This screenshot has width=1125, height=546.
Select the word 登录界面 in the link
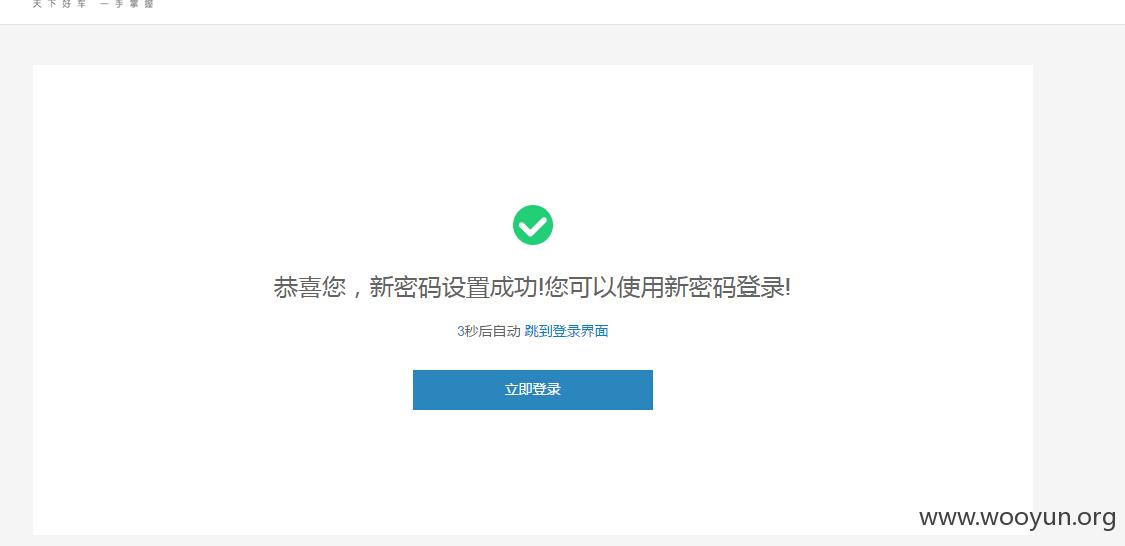coord(580,331)
